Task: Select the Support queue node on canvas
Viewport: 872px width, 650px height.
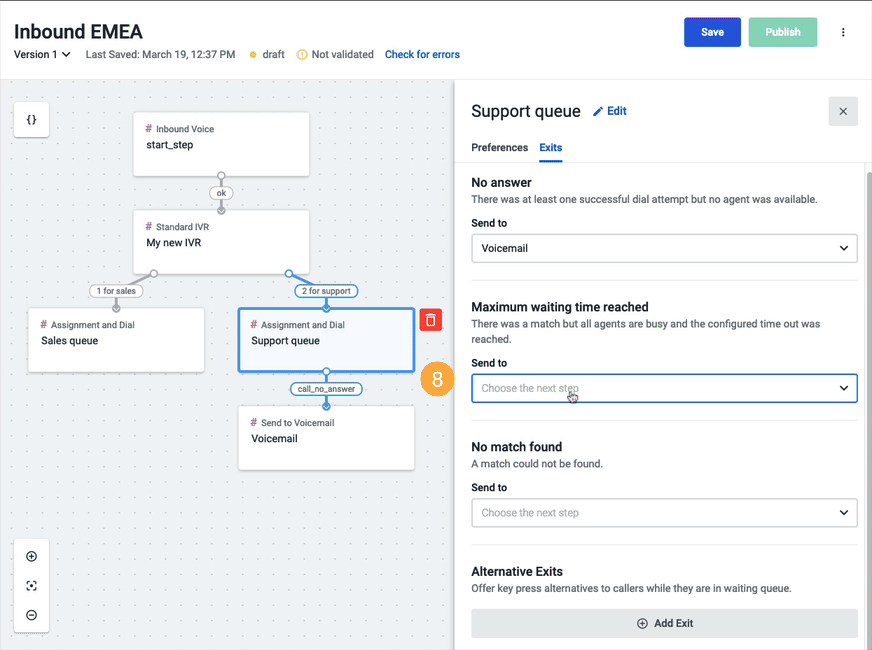Action: [x=326, y=340]
